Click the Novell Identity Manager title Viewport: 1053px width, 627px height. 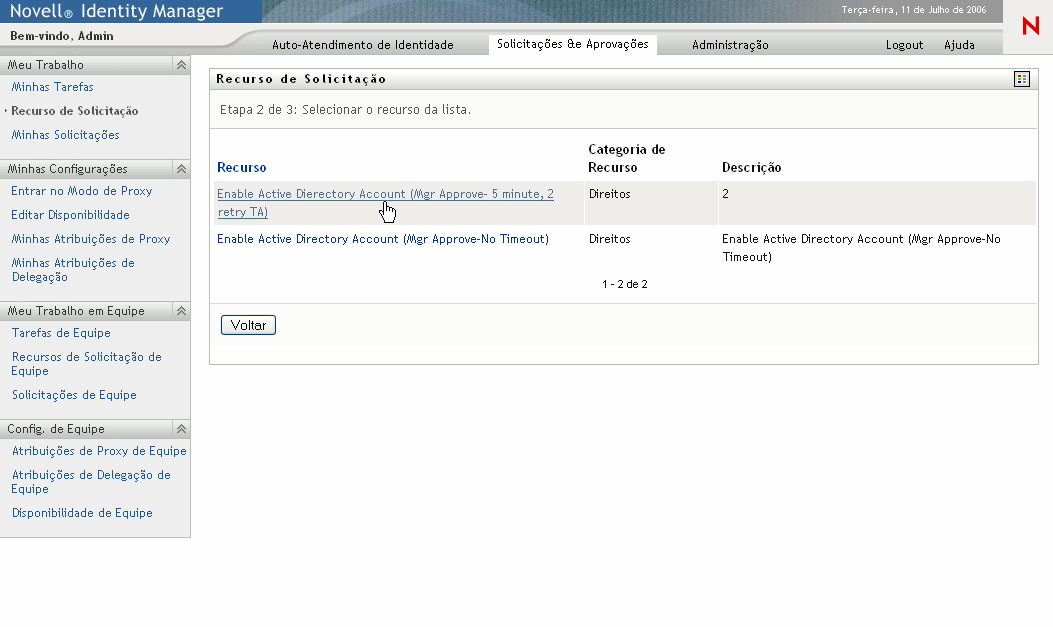tap(116, 11)
